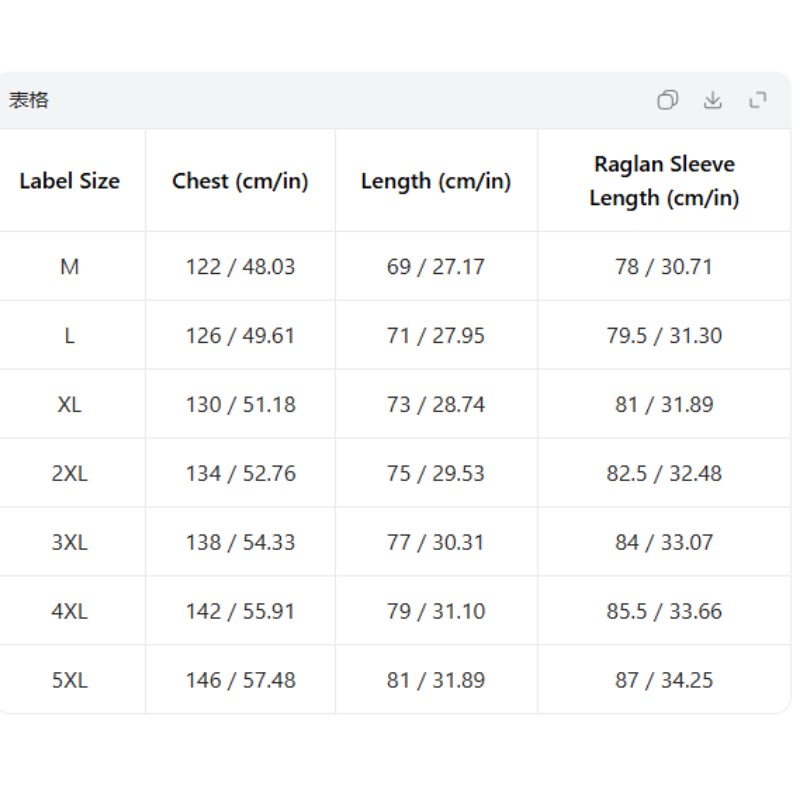Click length value 77 / 30.31
This screenshot has width=800, height=800.
pos(436,542)
